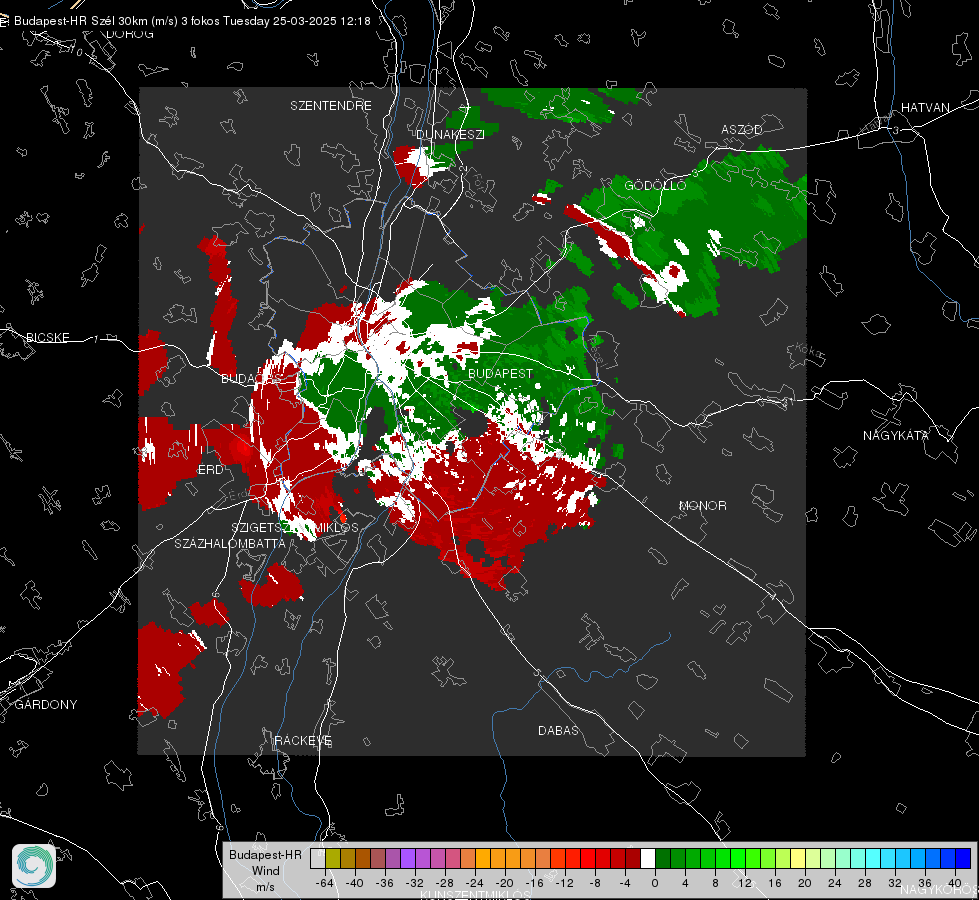Click the '28' legend scale value

865,883
